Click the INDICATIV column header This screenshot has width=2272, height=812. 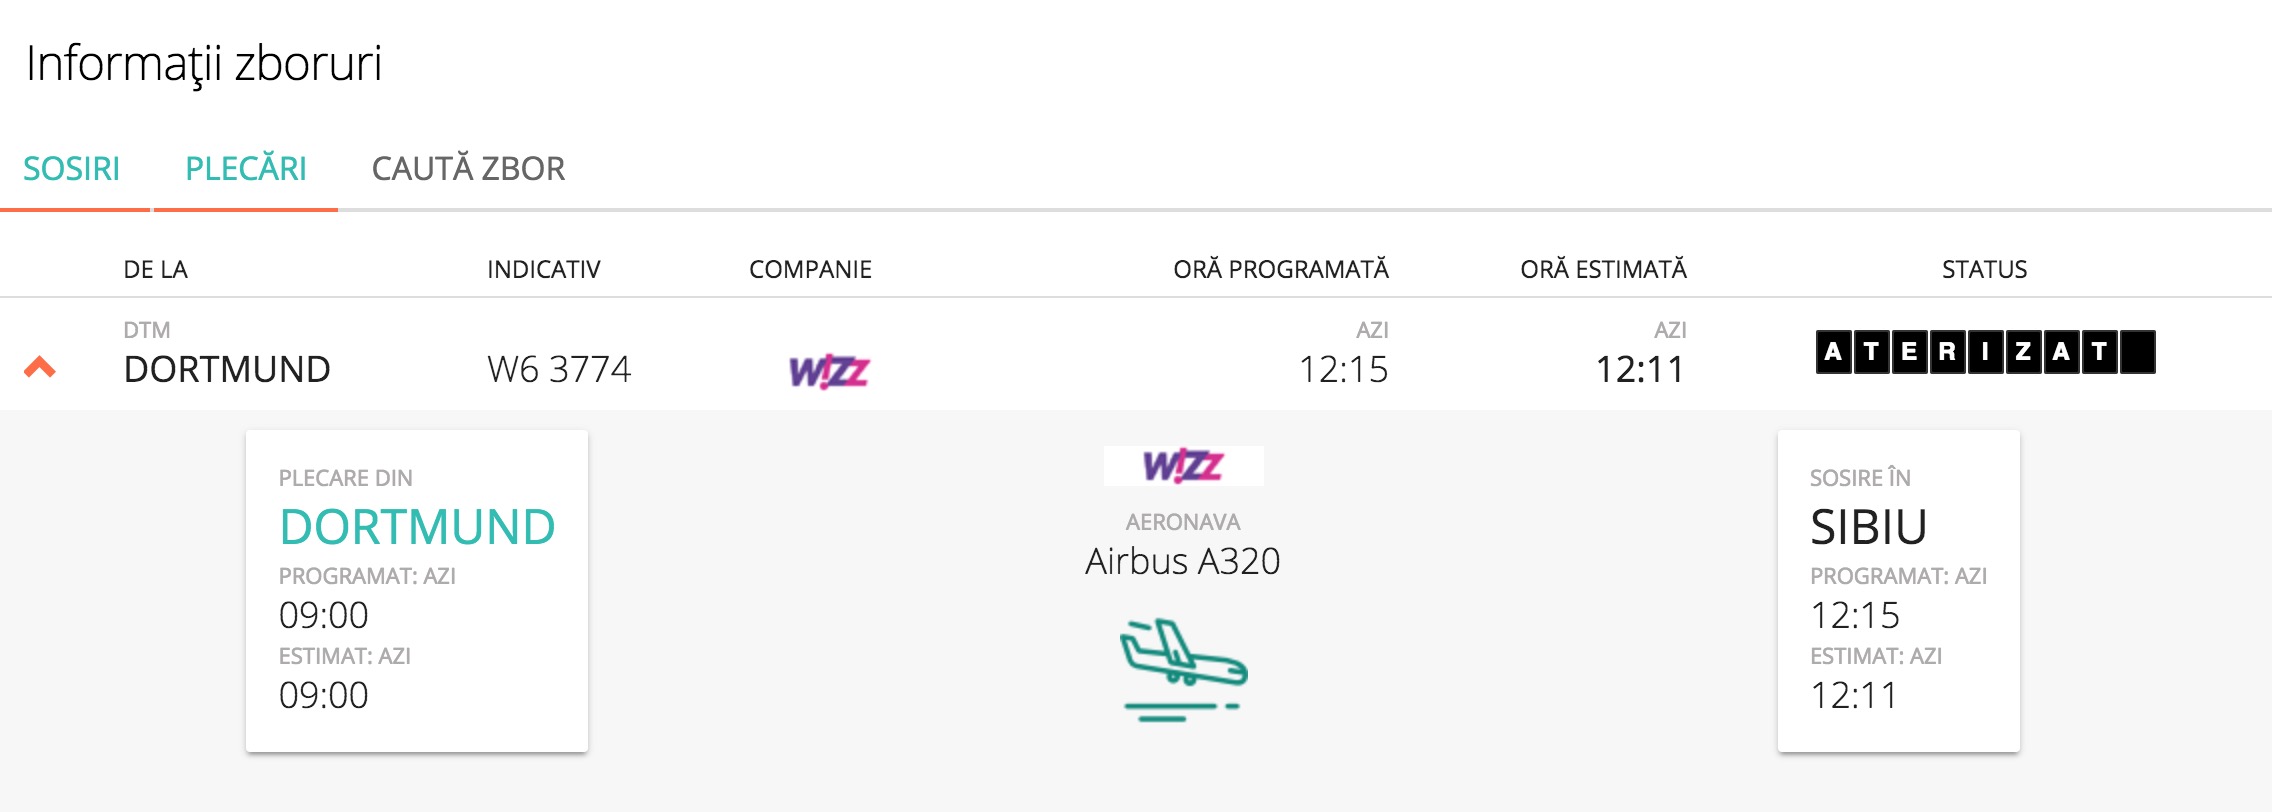(543, 269)
